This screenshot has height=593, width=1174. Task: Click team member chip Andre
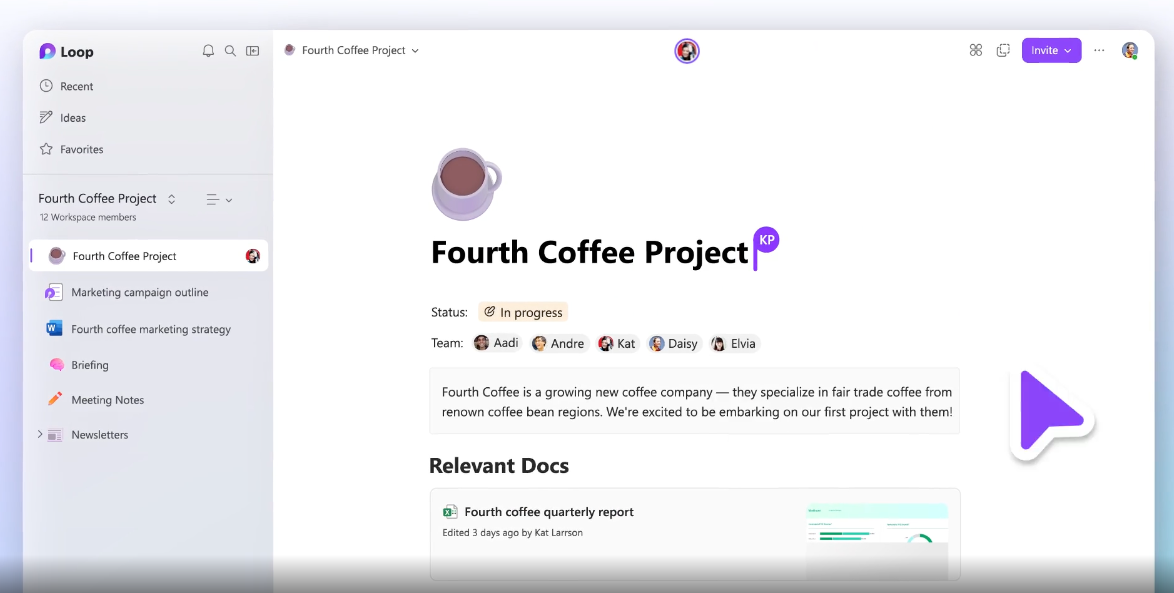point(558,344)
